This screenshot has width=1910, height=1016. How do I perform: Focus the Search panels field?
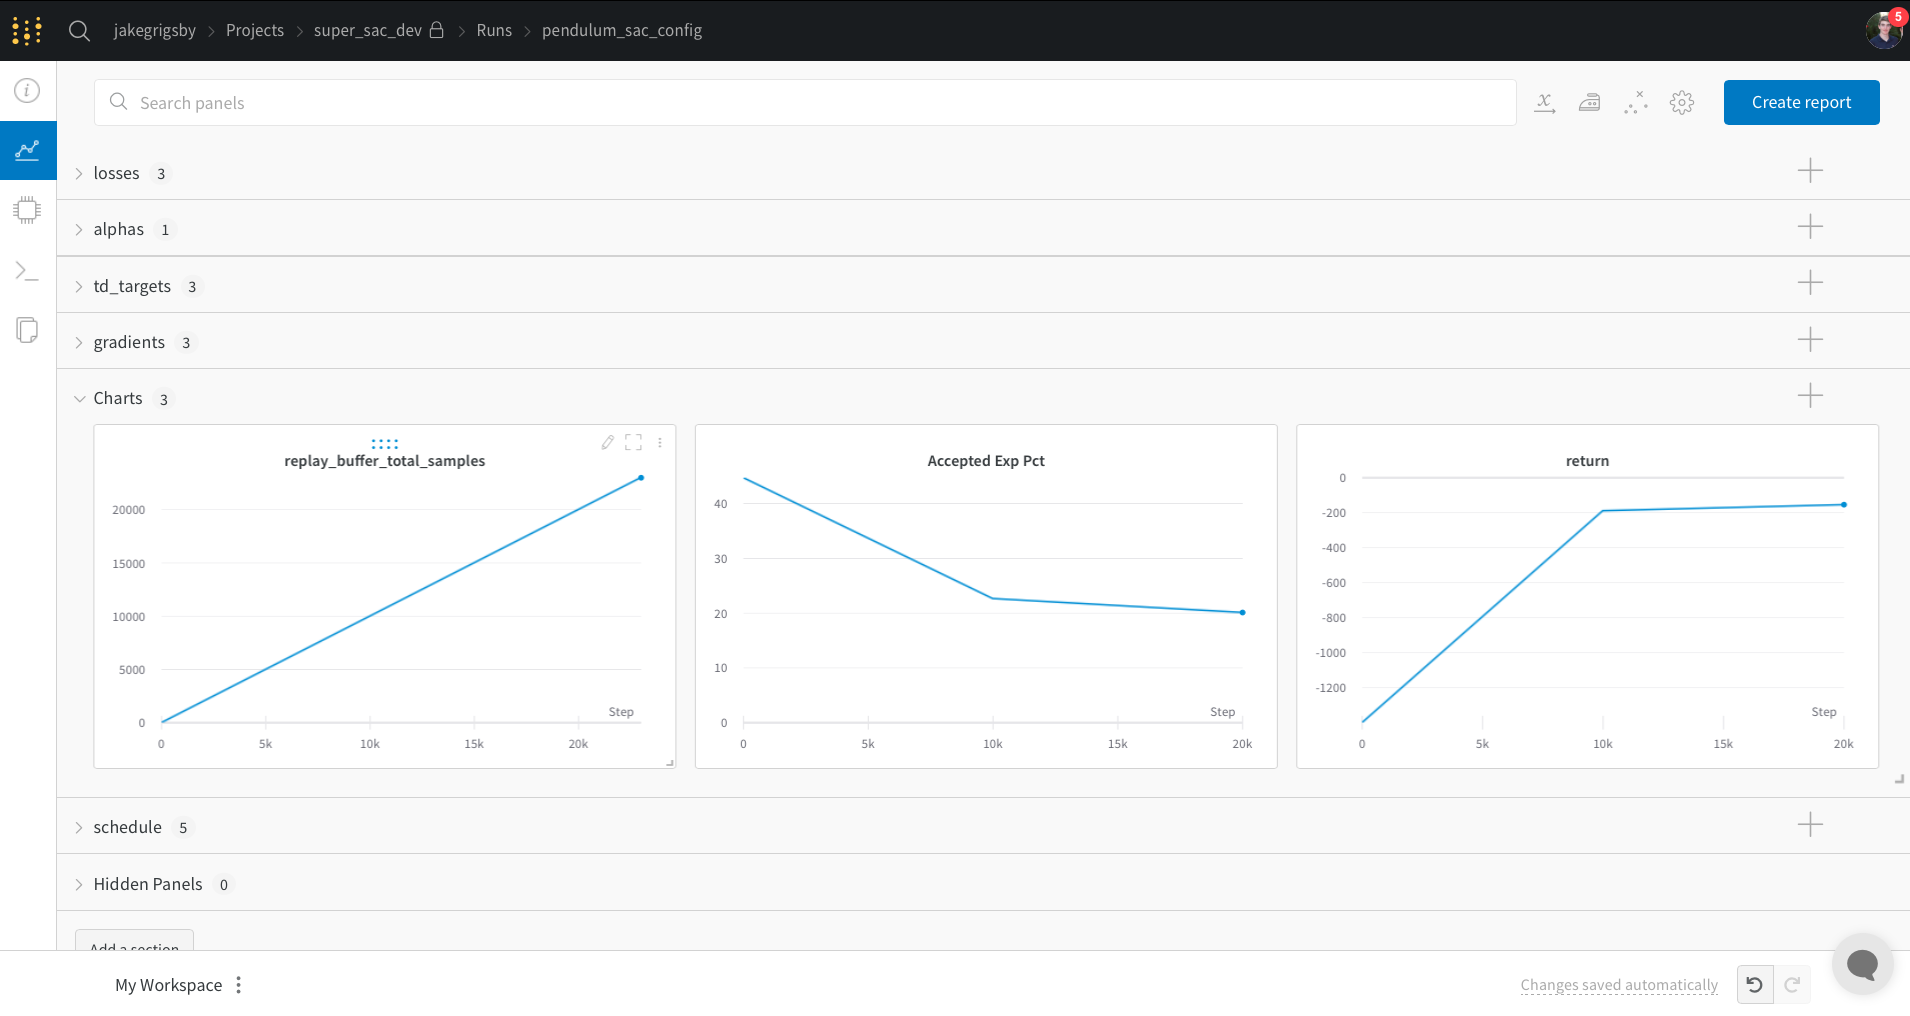click(x=805, y=103)
